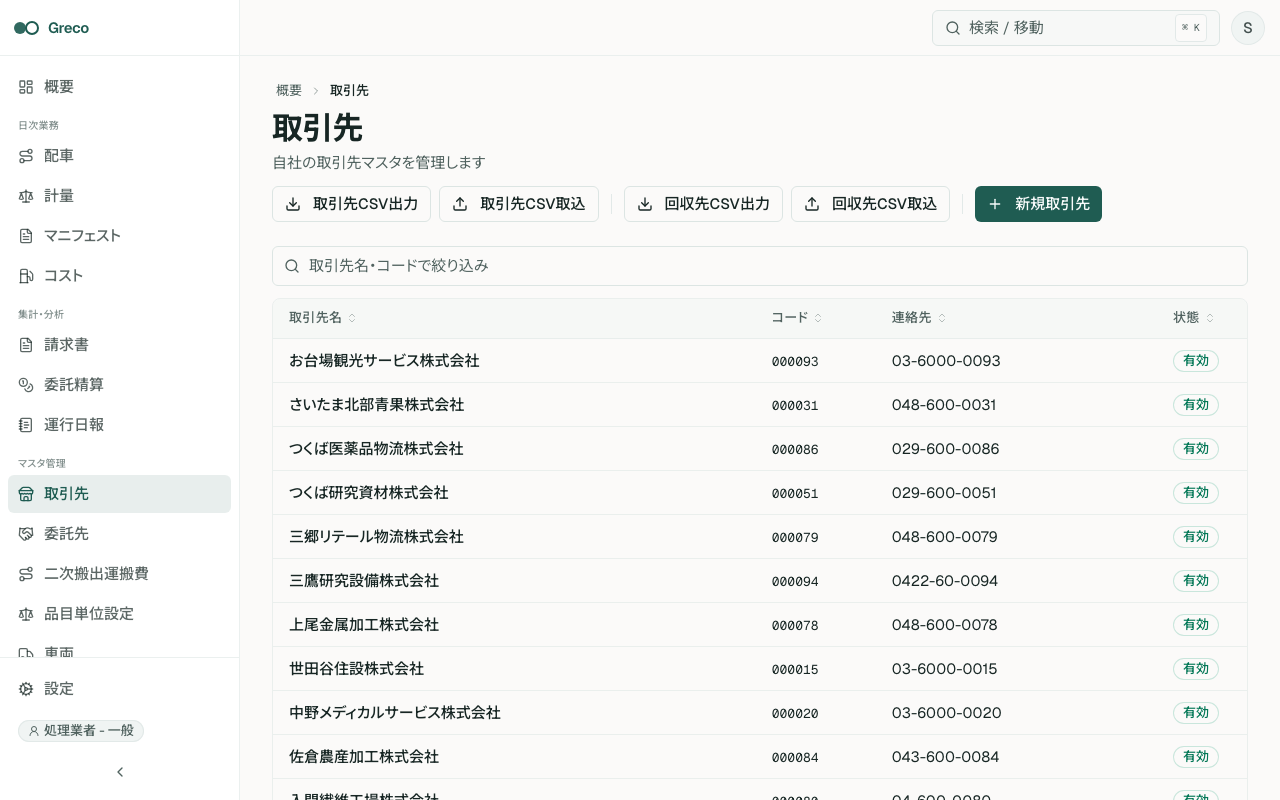The height and width of the screenshot is (800, 1280).
Task: Open the 委託先 menu item
Action: click(x=119, y=534)
